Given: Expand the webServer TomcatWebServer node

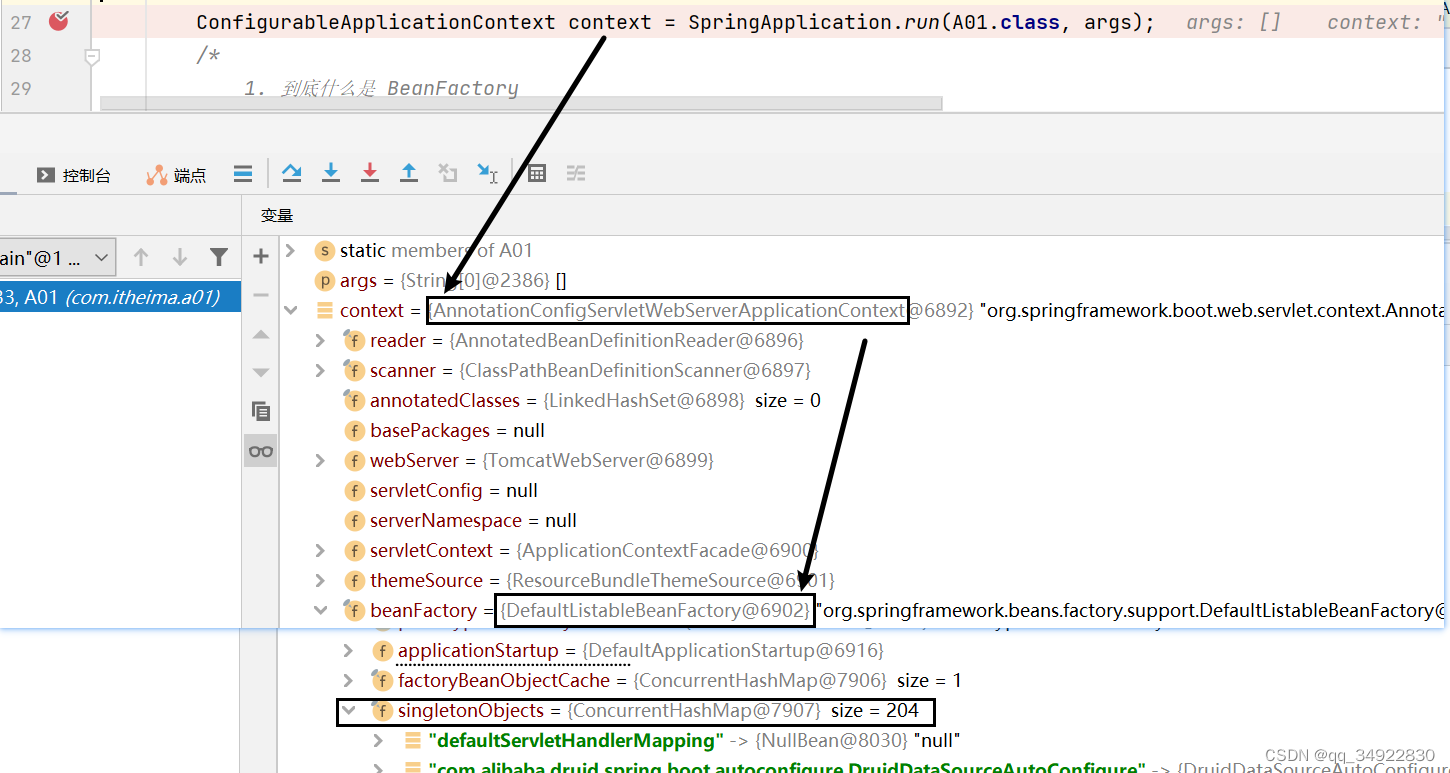Looking at the screenshot, I should 319,460.
